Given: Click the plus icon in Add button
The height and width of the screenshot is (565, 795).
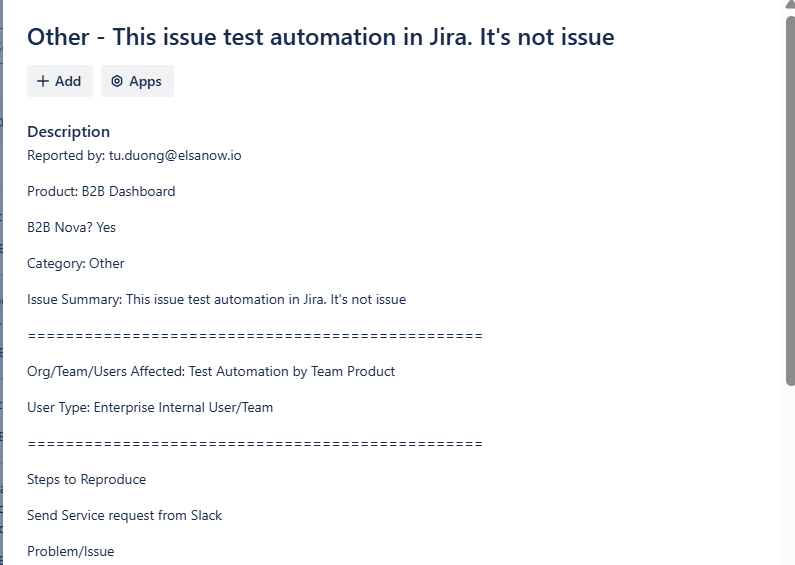Looking at the screenshot, I should [43, 81].
